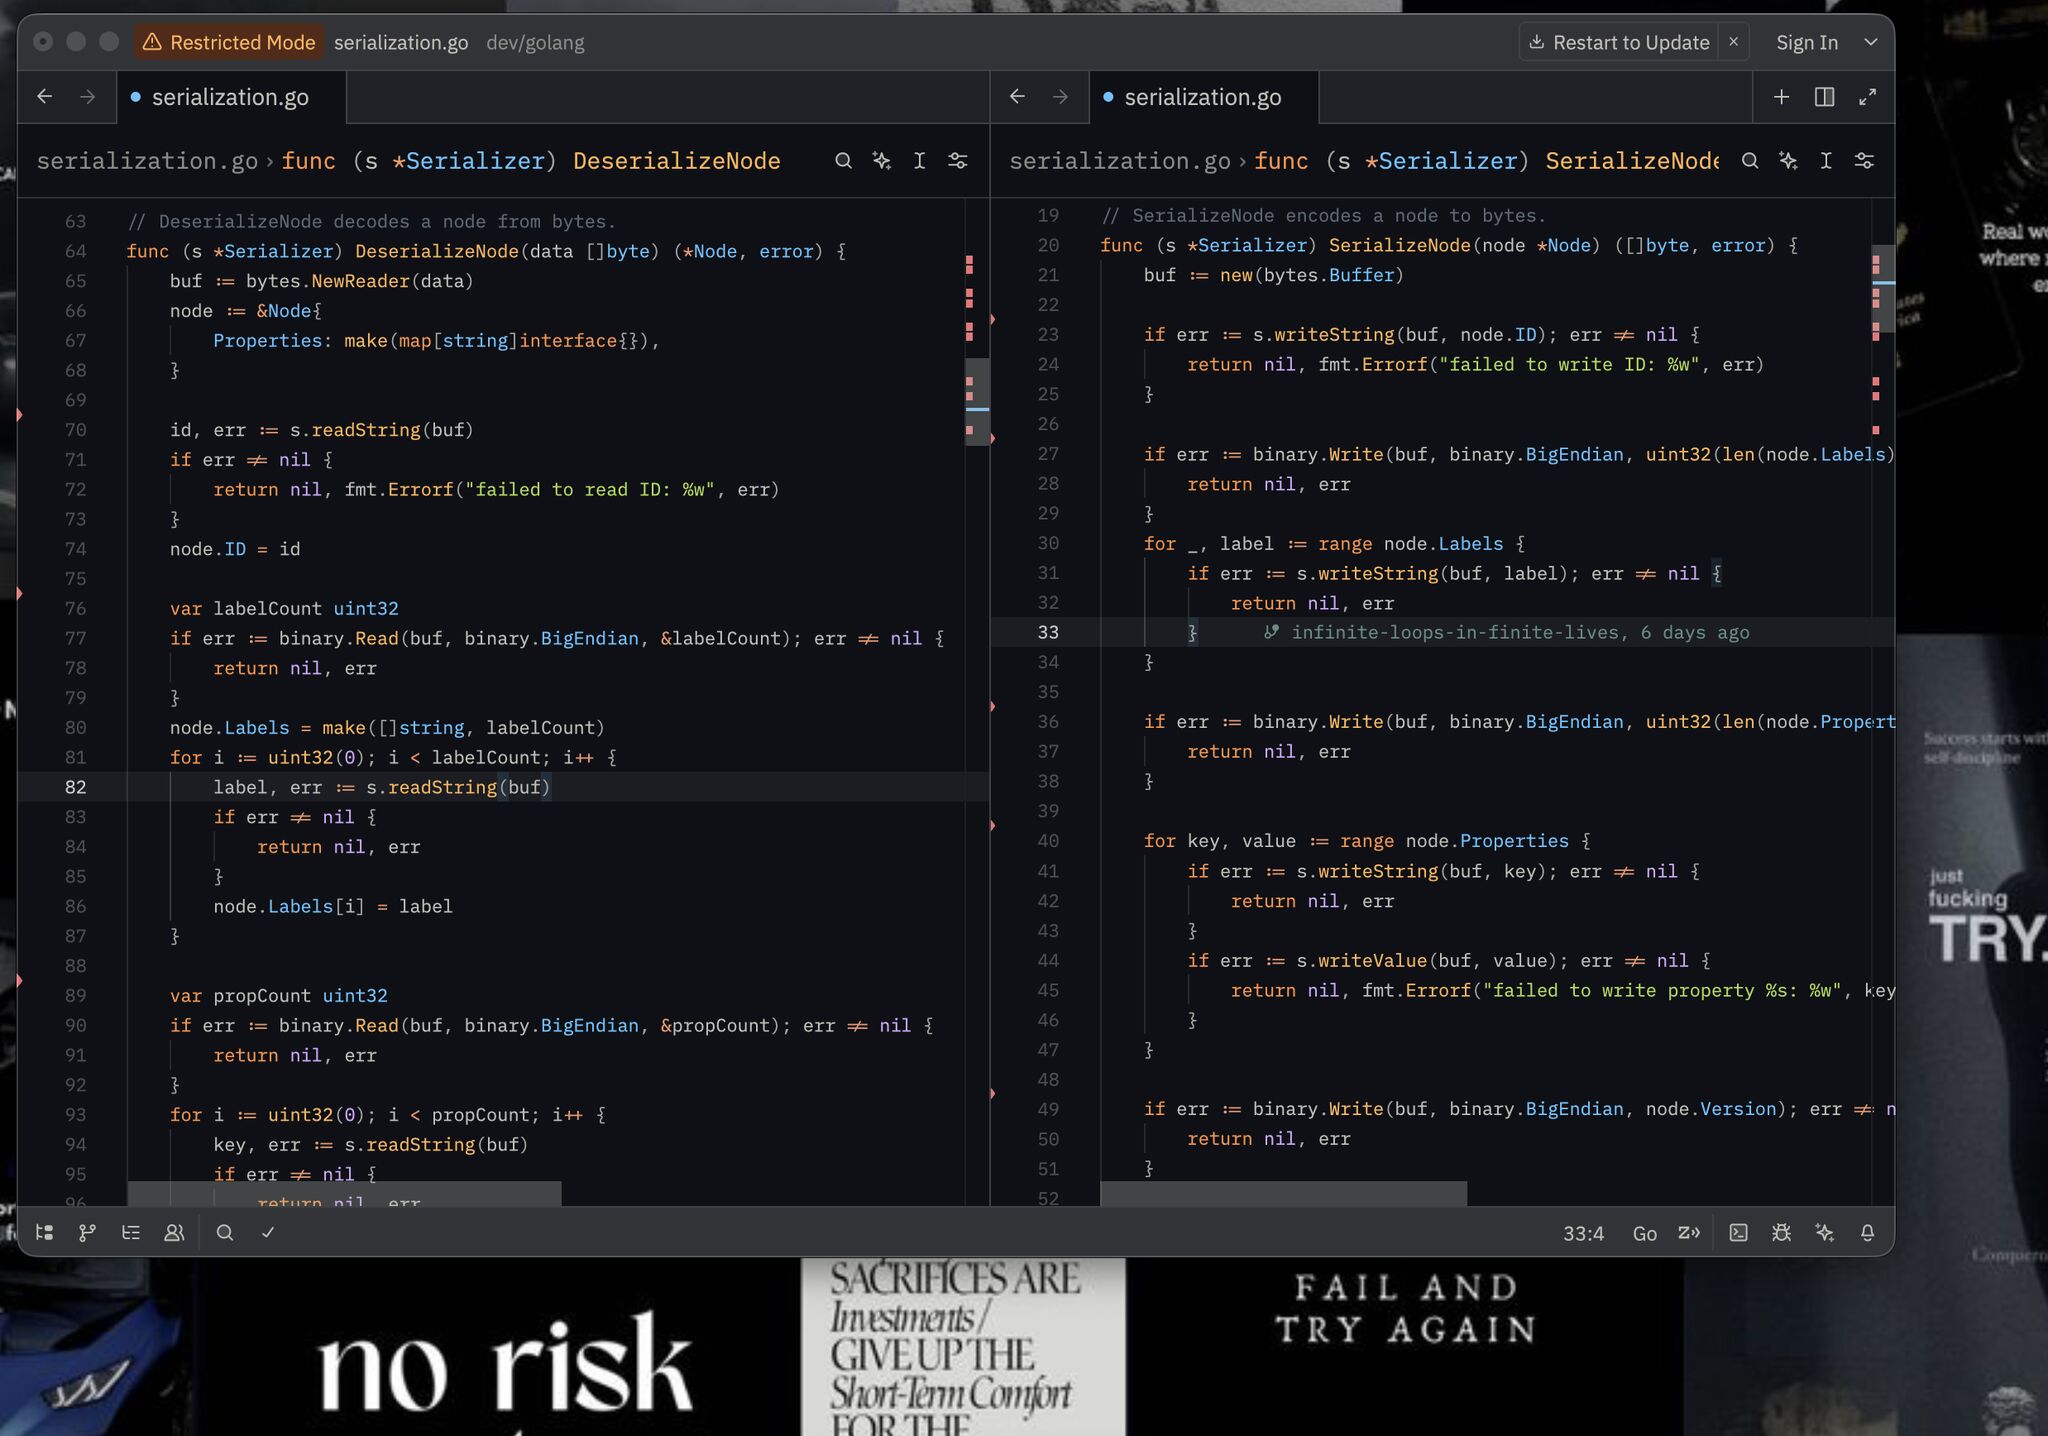Select the Go language selector
The height and width of the screenshot is (1436, 2048).
pos(1645,1233)
